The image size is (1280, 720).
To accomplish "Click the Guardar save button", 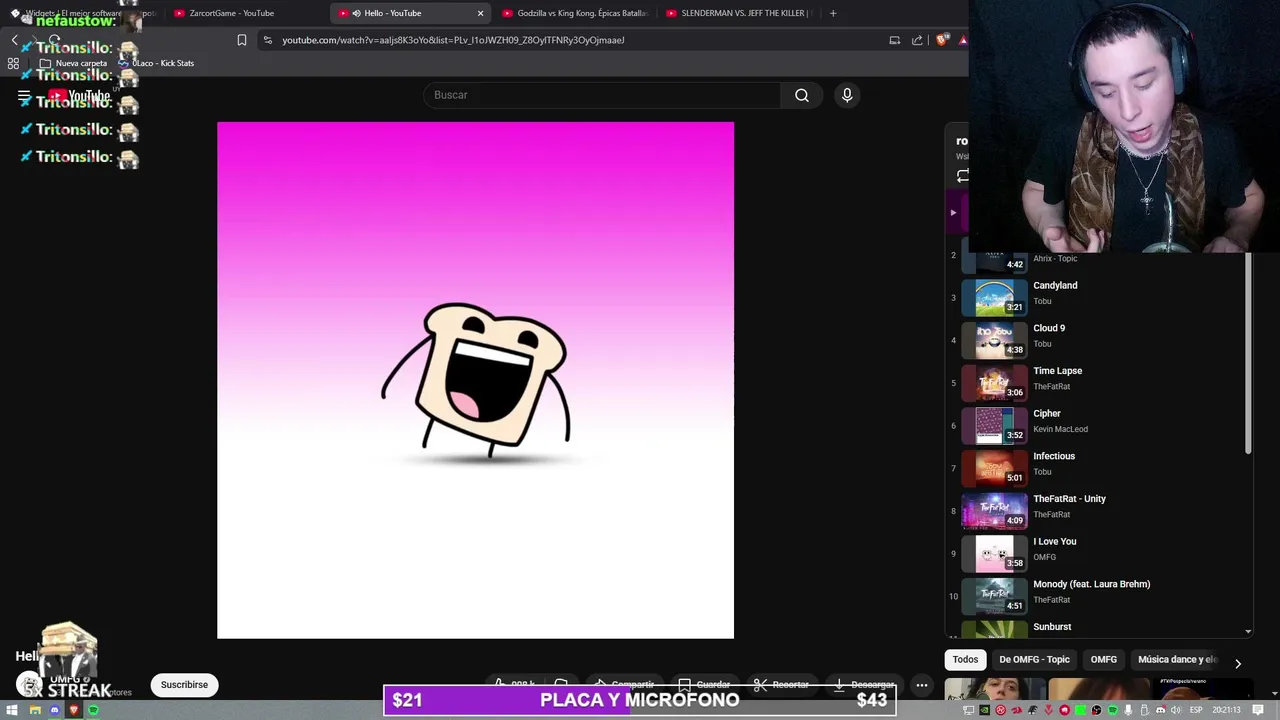I will coord(704,685).
